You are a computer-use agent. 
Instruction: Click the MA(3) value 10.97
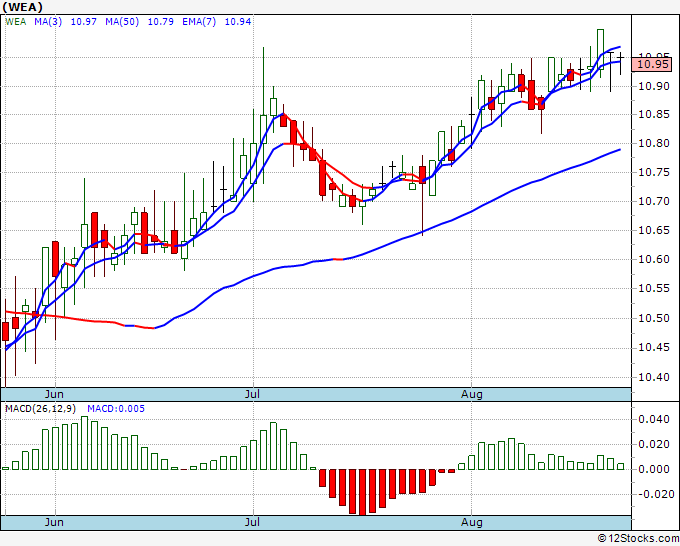84,22
